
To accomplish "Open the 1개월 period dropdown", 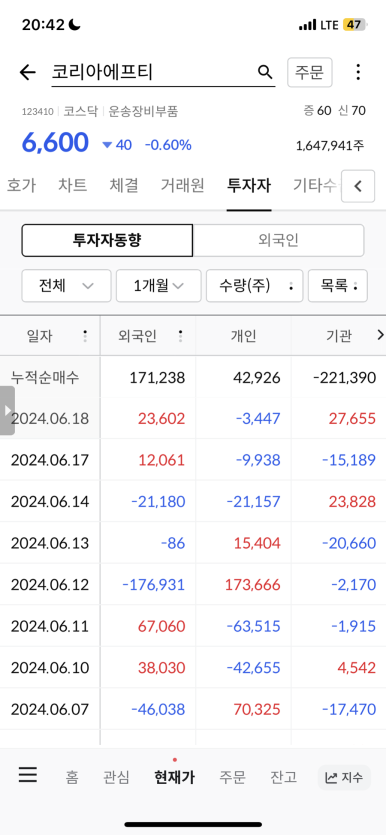I will (159, 286).
